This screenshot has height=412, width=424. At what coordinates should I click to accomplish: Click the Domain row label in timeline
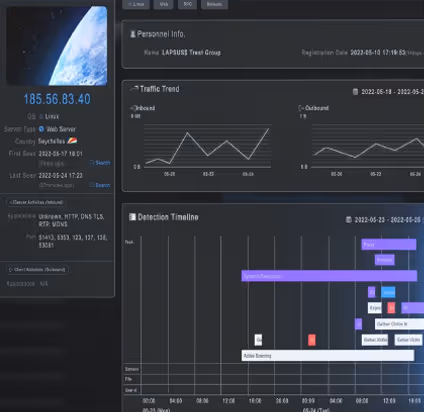click(x=132, y=369)
